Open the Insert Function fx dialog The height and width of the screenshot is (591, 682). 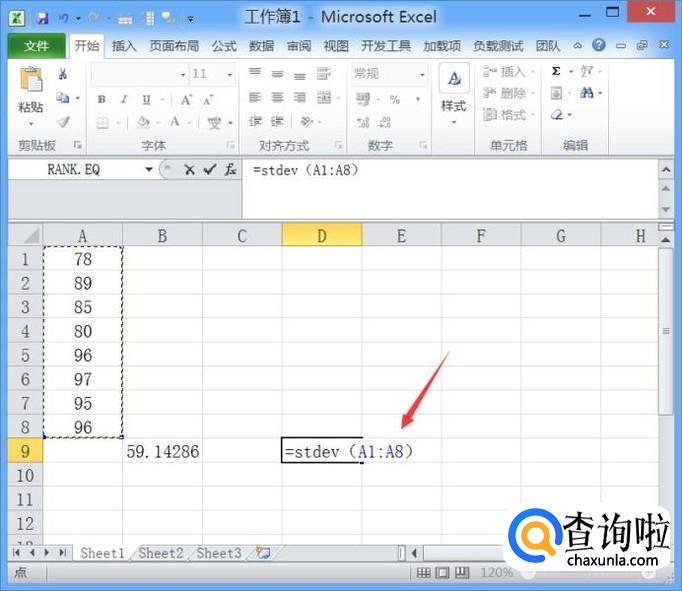231,170
